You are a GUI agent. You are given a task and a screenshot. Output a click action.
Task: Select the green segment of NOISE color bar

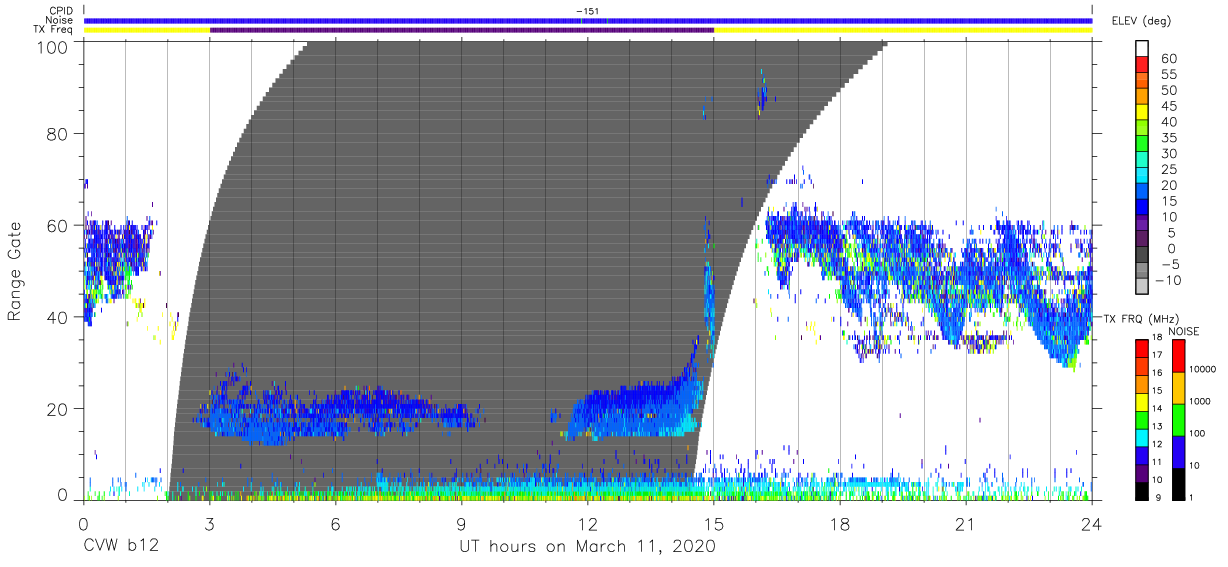1178,419
